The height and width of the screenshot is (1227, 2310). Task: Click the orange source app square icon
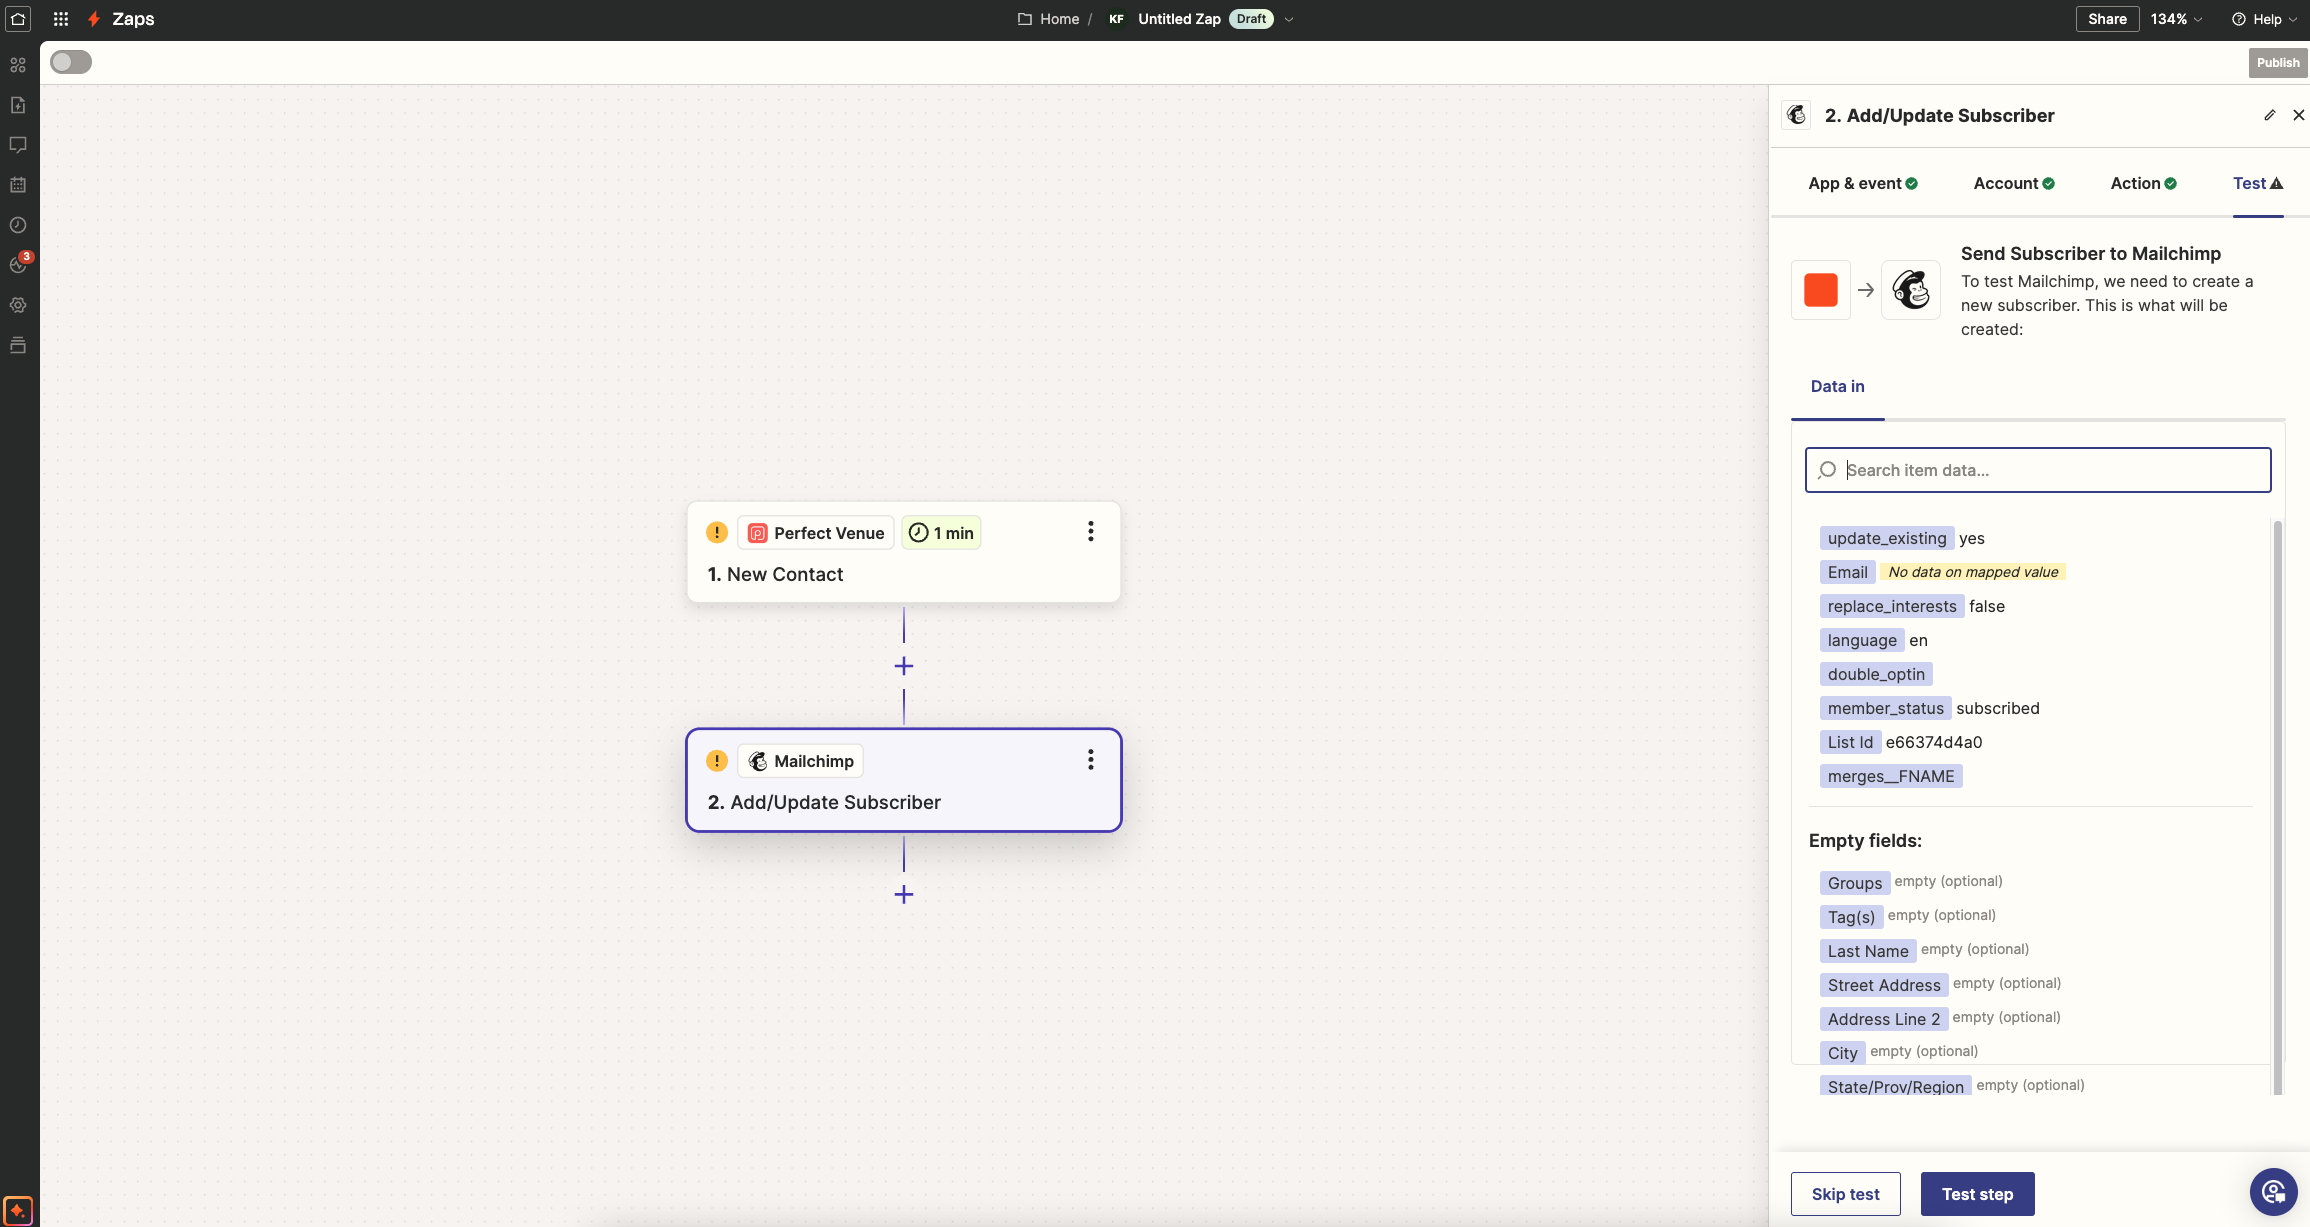tap(1820, 290)
